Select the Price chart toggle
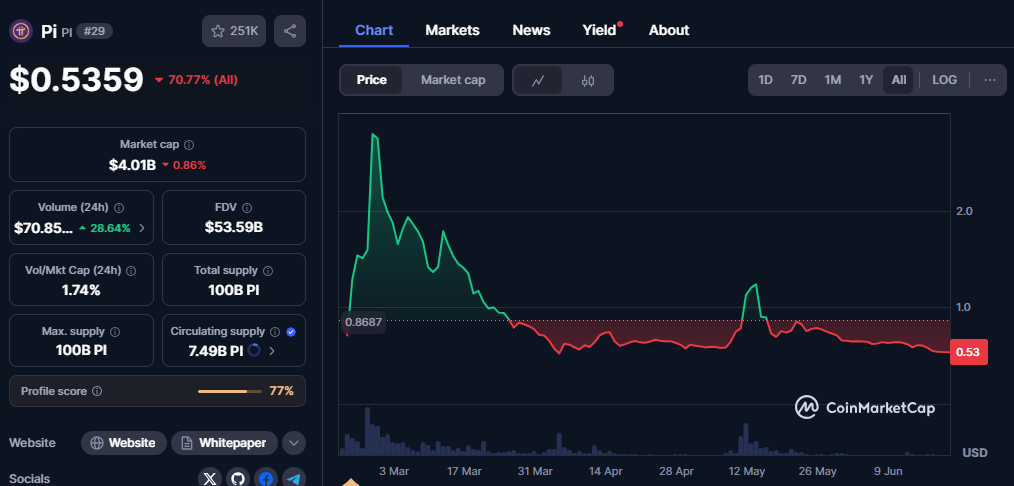The image size is (1014, 486). coord(372,80)
